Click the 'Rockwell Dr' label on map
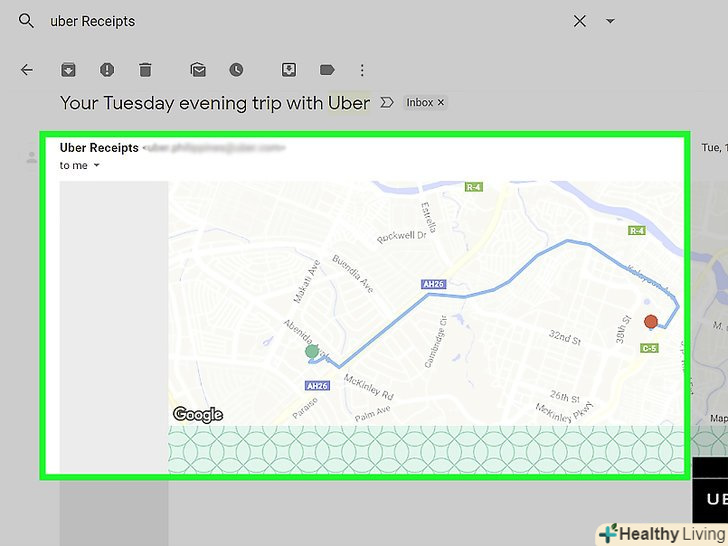This screenshot has height=546, width=728. [x=402, y=237]
